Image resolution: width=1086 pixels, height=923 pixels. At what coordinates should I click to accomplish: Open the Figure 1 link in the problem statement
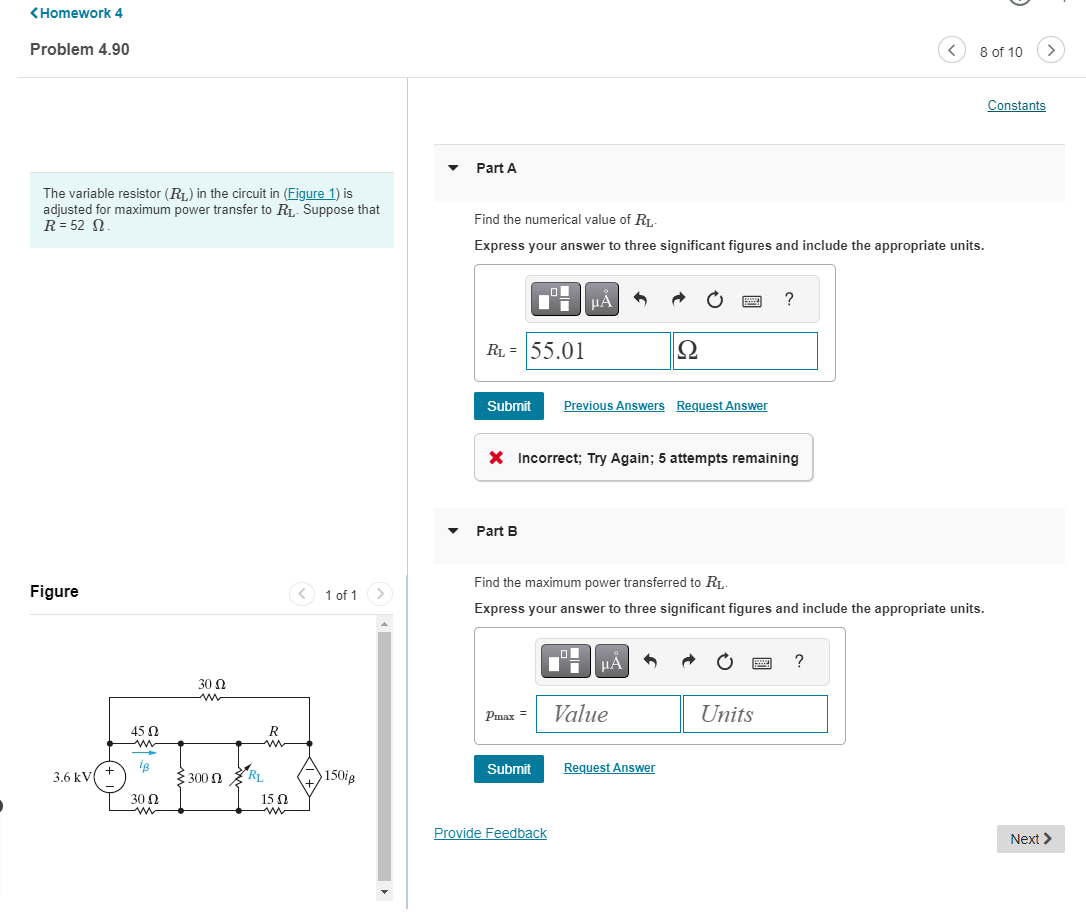tap(309, 193)
